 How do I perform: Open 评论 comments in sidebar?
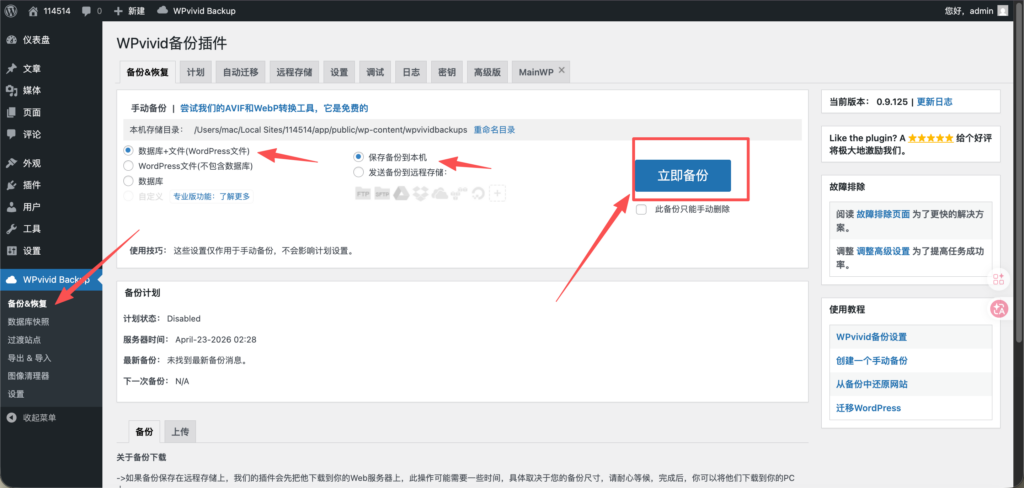(x=51, y=135)
